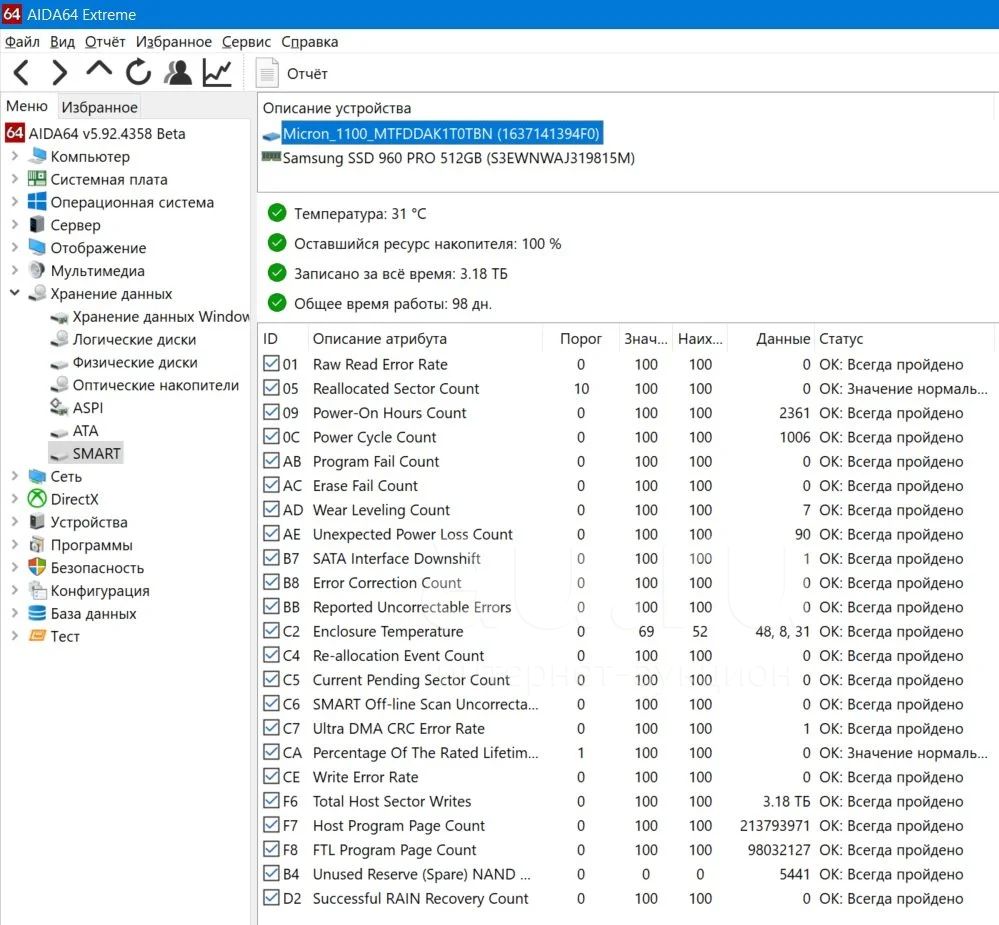Click the Forward navigation arrow in toolbar
Screen dimensions: 999x925
(x=59, y=73)
